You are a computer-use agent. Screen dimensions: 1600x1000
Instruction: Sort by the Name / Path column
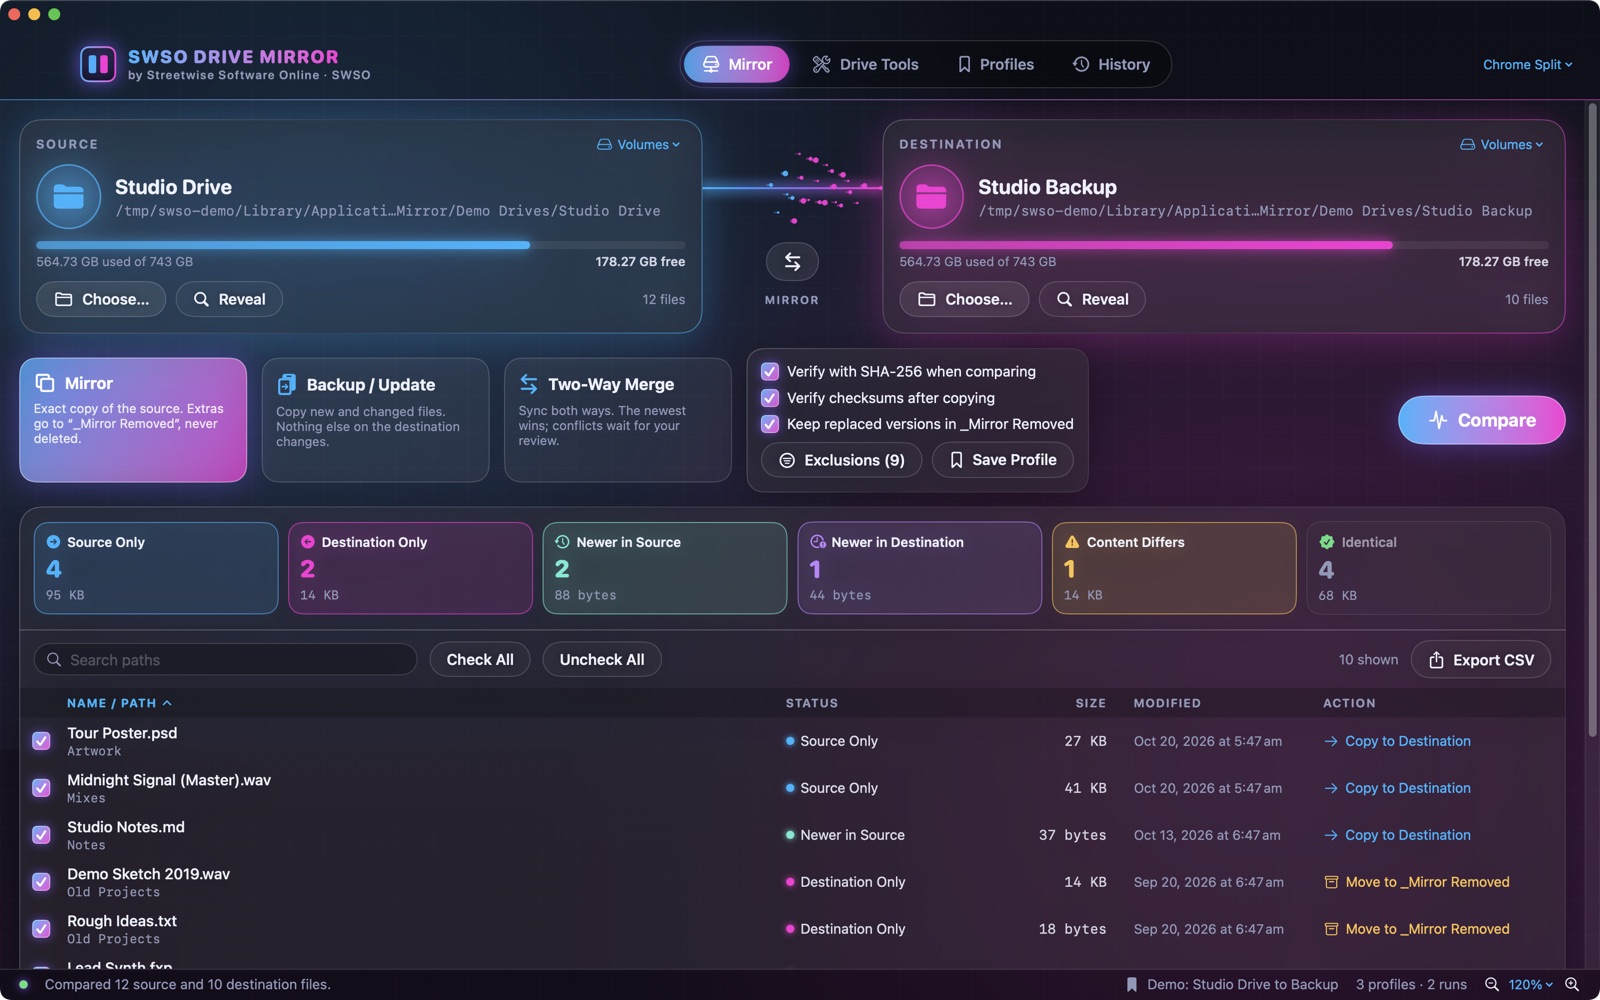click(x=119, y=703)
